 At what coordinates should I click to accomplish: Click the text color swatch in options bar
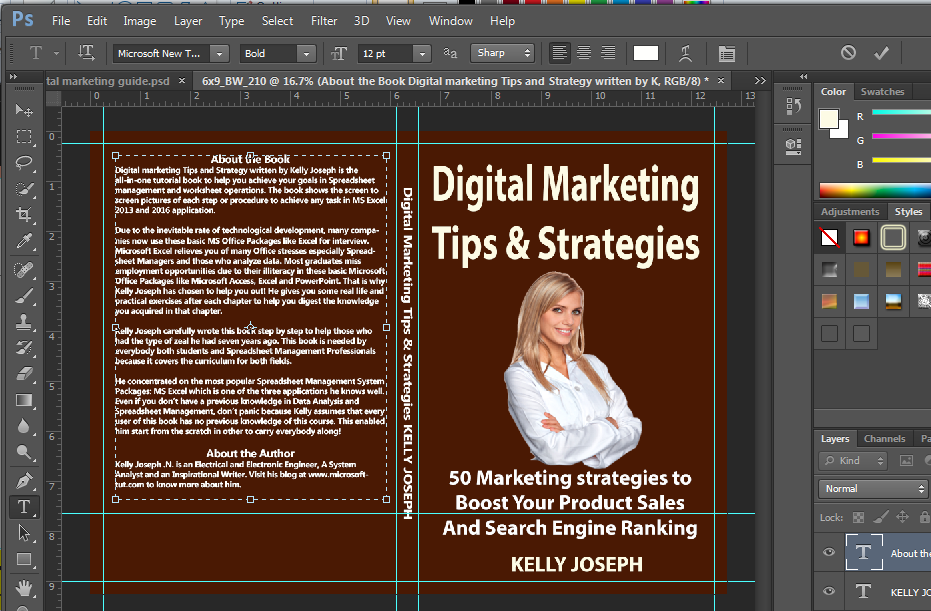click(x=645, y=52)
